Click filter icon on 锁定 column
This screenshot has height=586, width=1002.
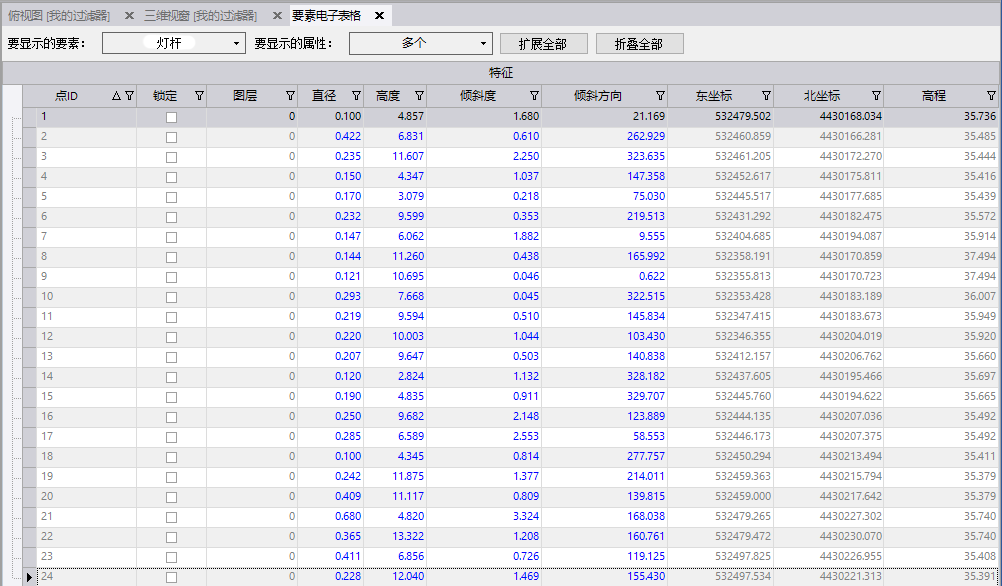tap(199, 96)
